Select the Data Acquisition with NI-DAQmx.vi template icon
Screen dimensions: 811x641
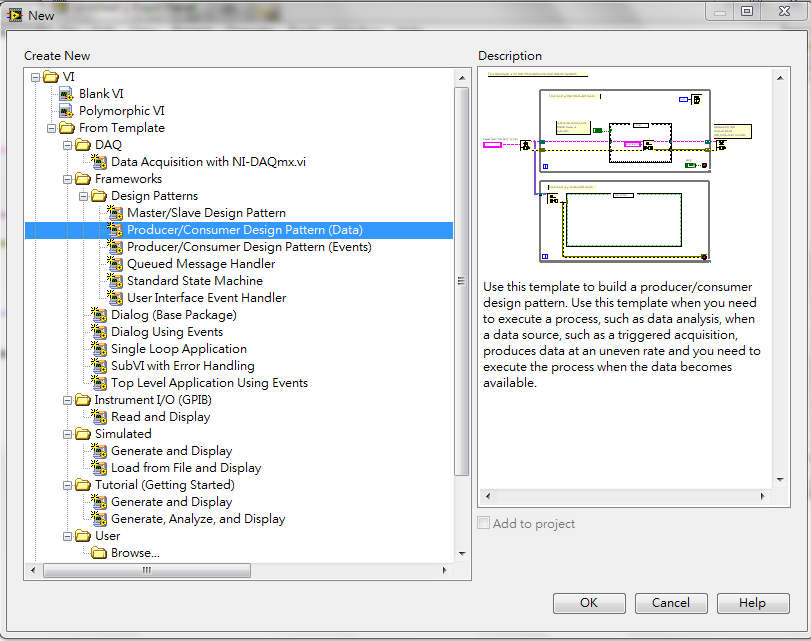[x=98, y=161]
